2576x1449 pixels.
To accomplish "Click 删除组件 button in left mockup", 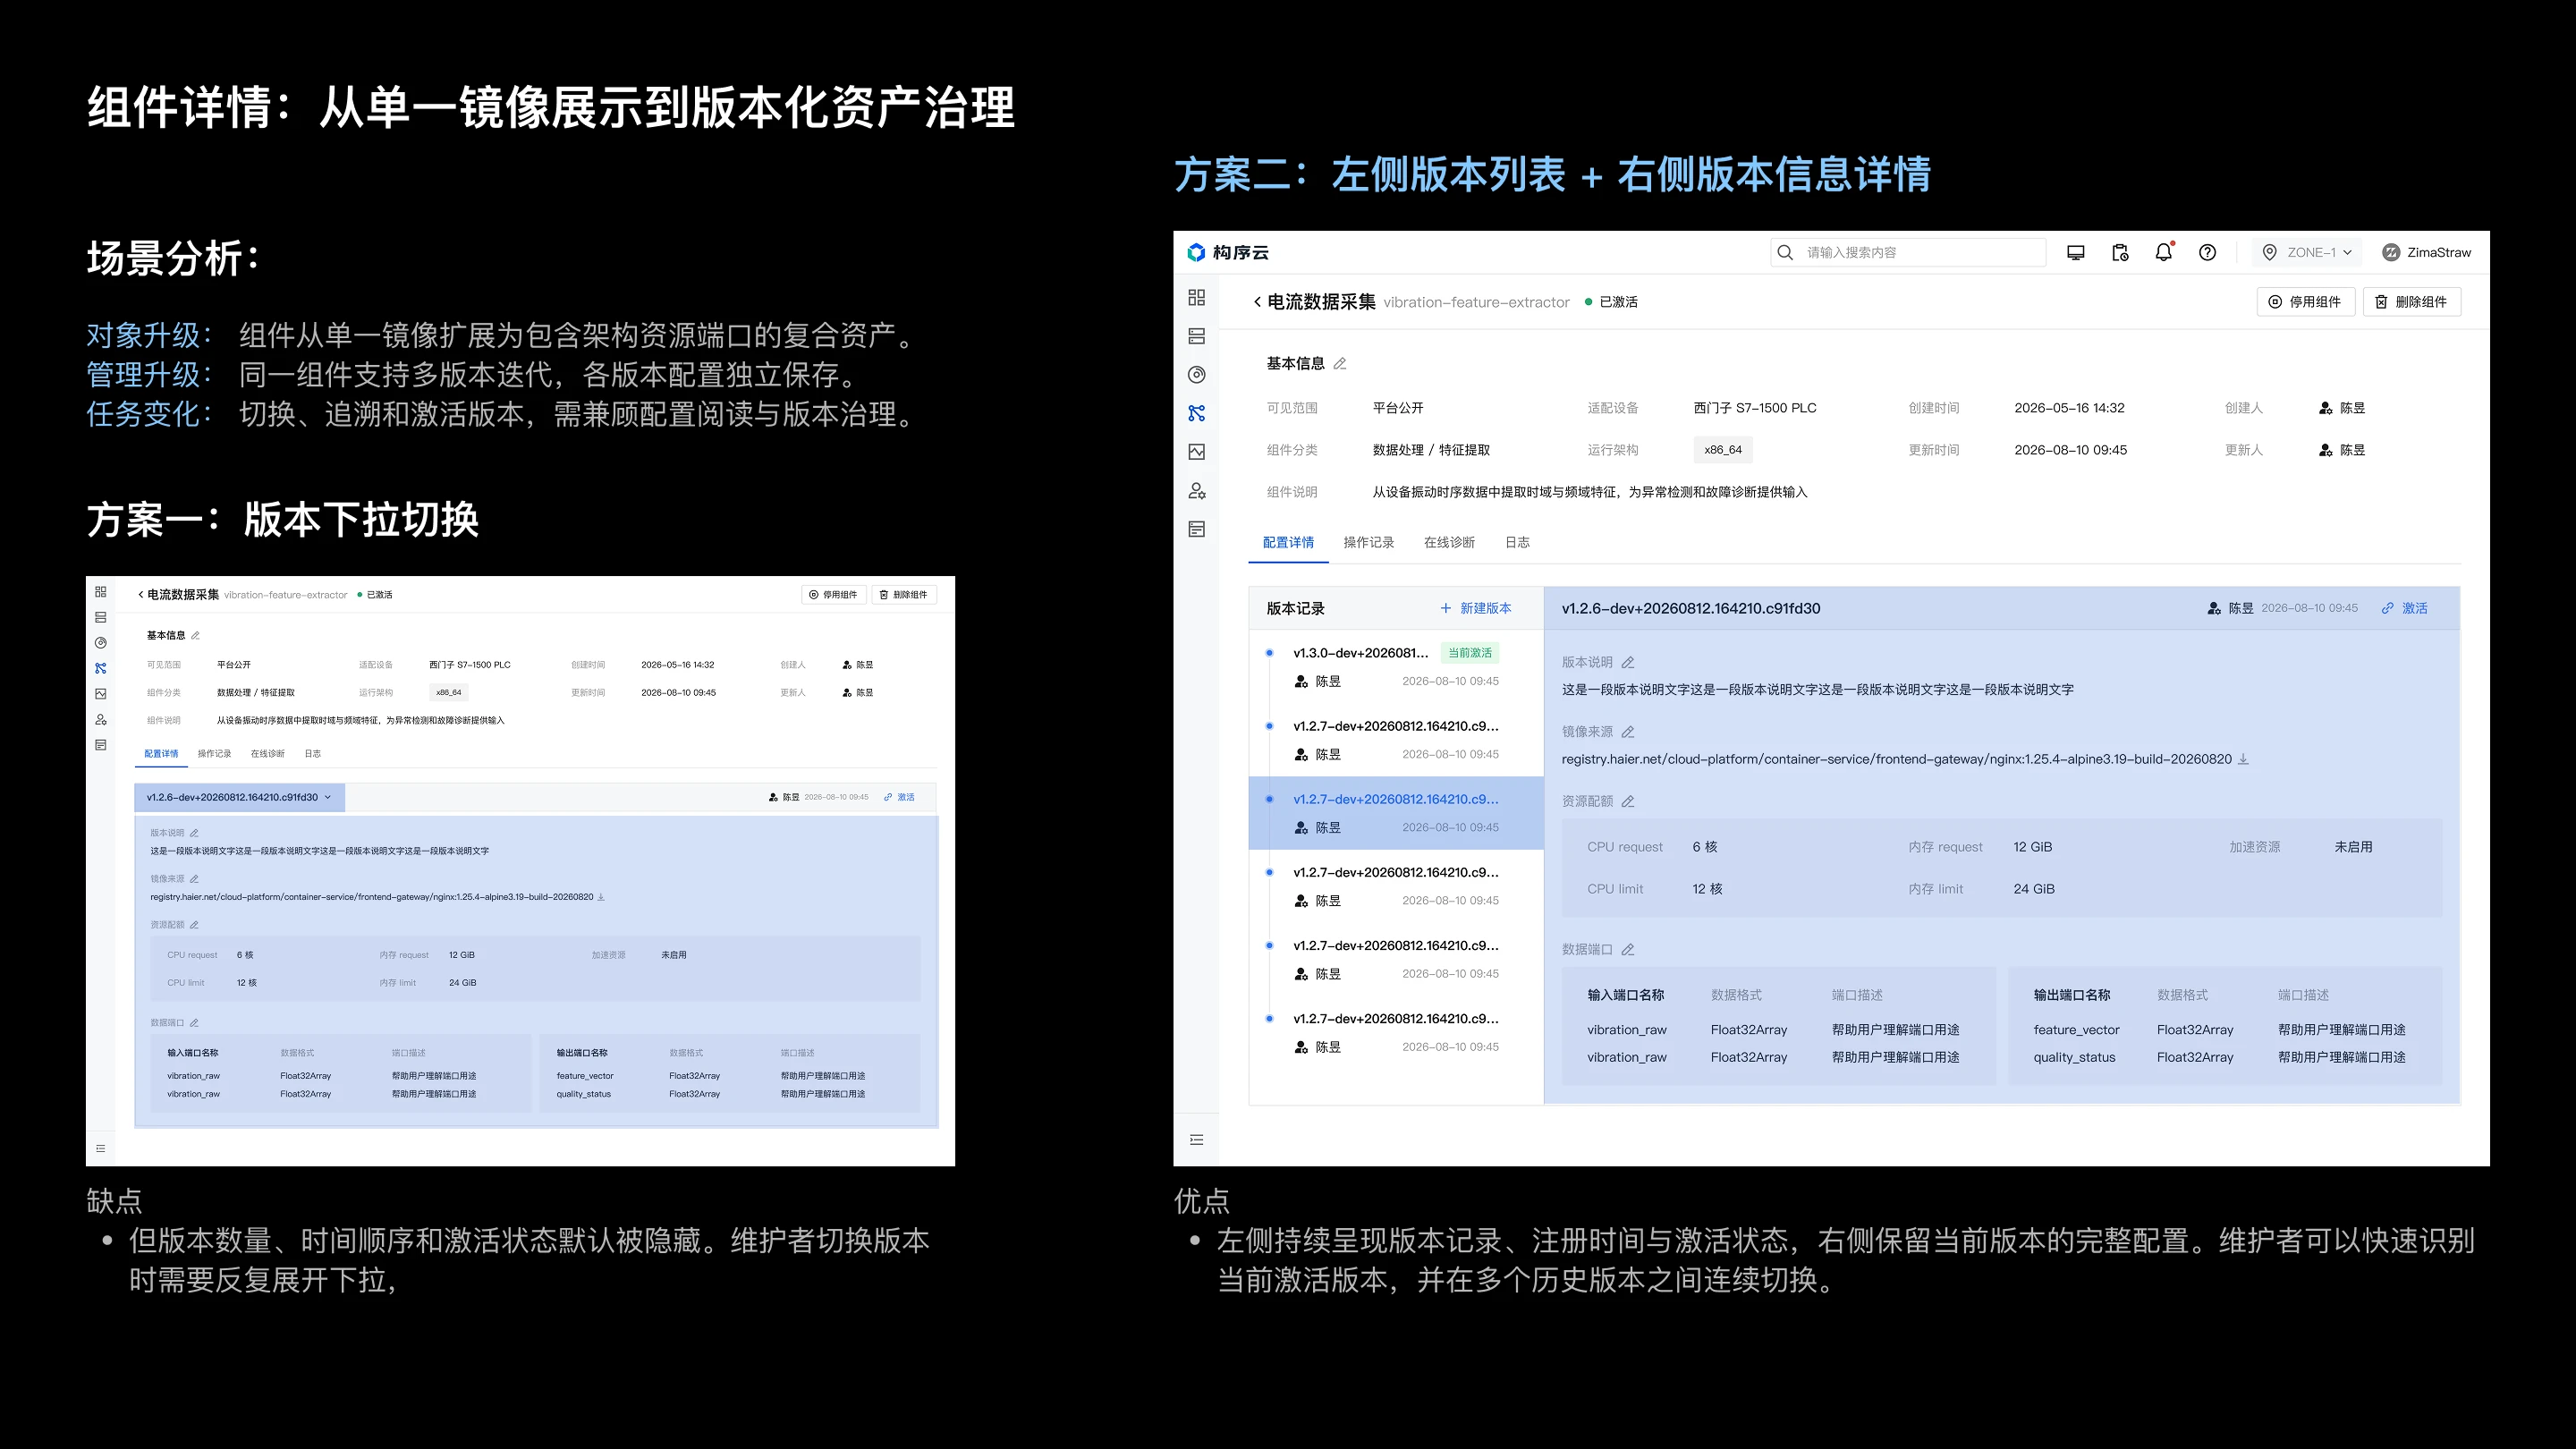I will tap(903, 595).
